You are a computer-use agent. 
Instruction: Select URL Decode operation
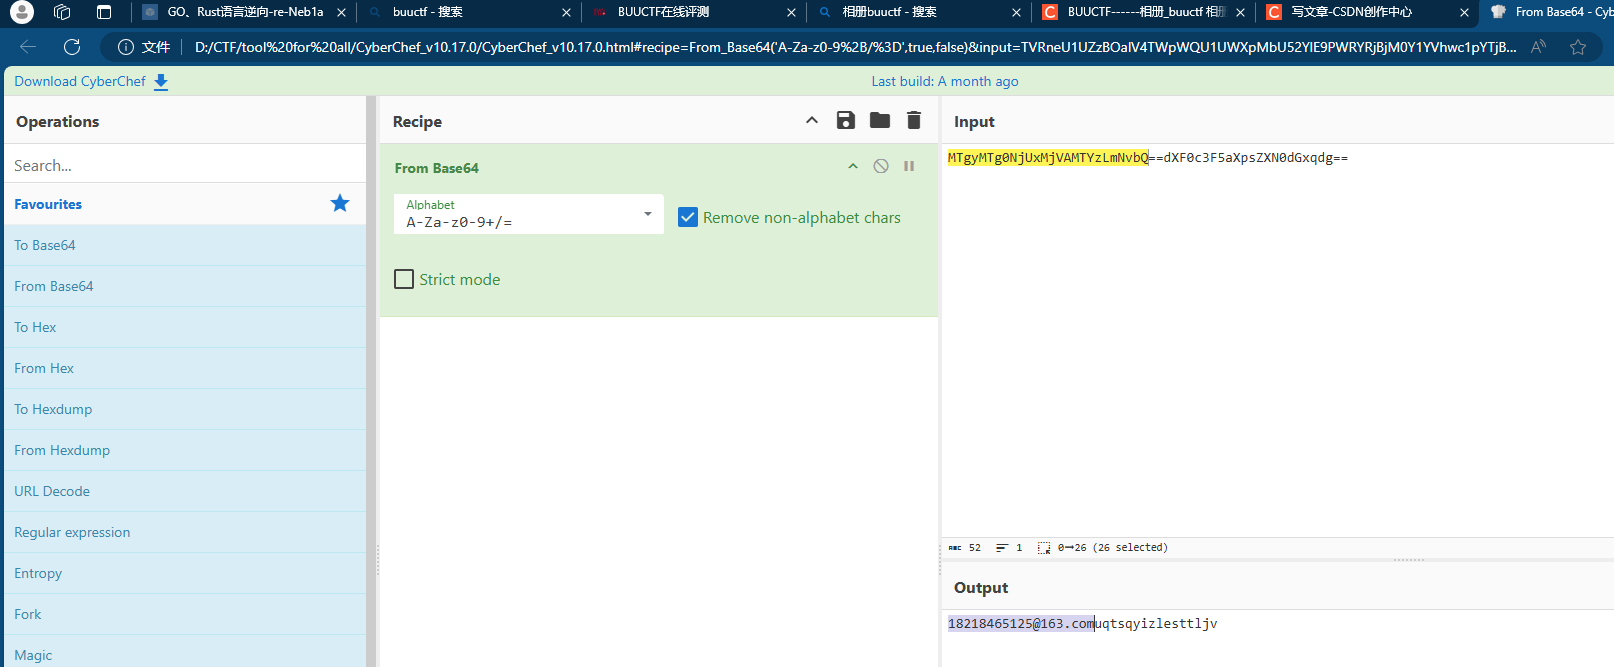(185, 491)
